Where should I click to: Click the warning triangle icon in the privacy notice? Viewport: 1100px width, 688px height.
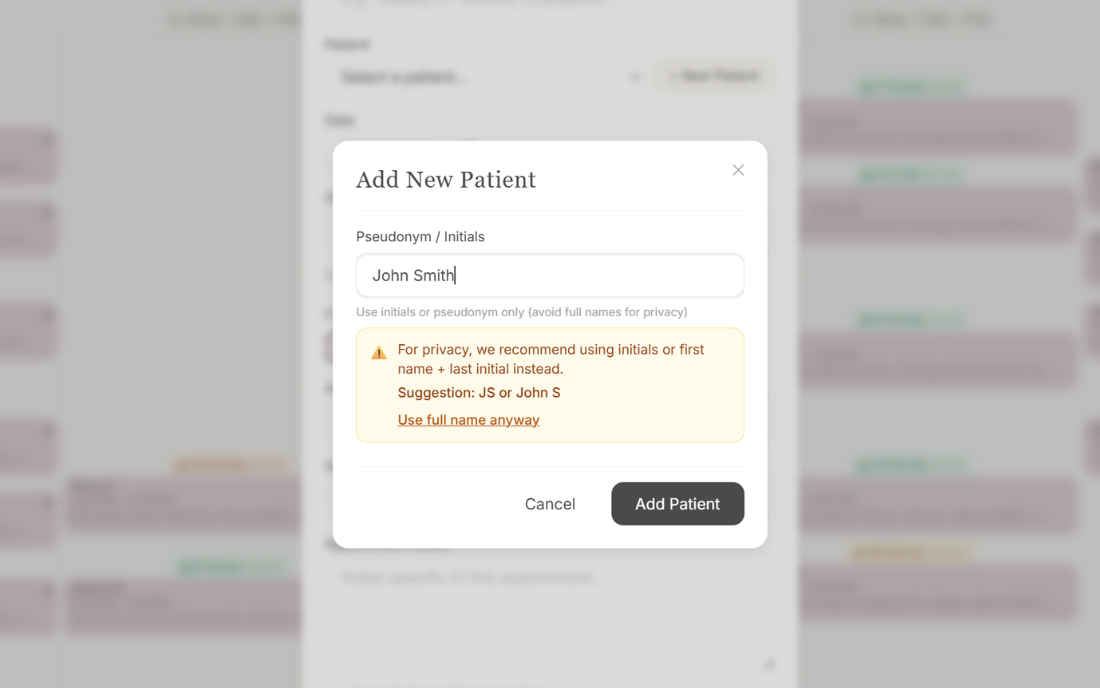[x=379, y=351]
